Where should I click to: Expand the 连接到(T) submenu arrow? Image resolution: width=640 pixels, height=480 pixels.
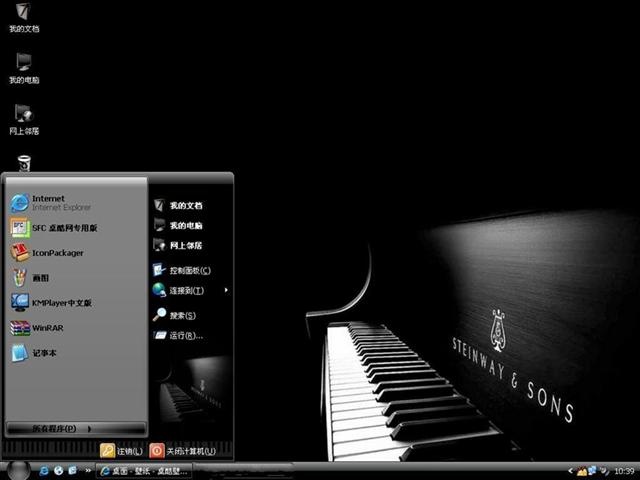point(226,290)
